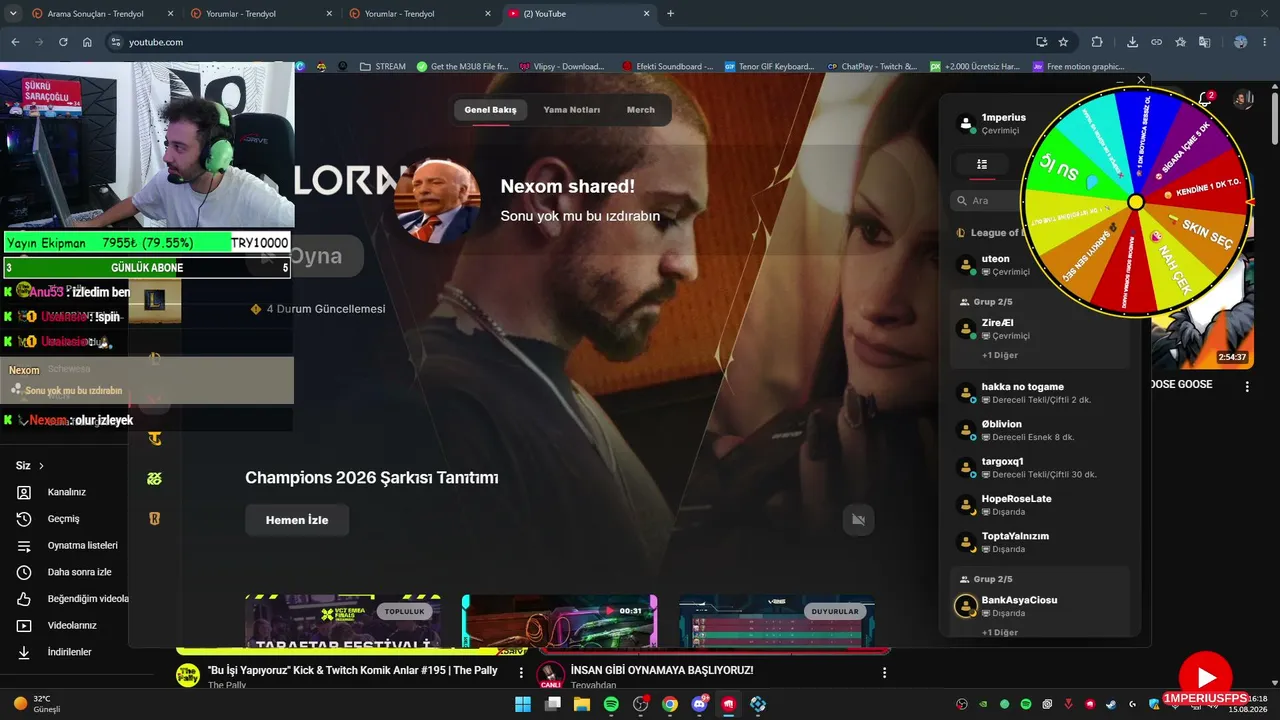Select the Yama Notları tab
The height and width of the screenshot is (720, 1280).
[x=572, y=110]
